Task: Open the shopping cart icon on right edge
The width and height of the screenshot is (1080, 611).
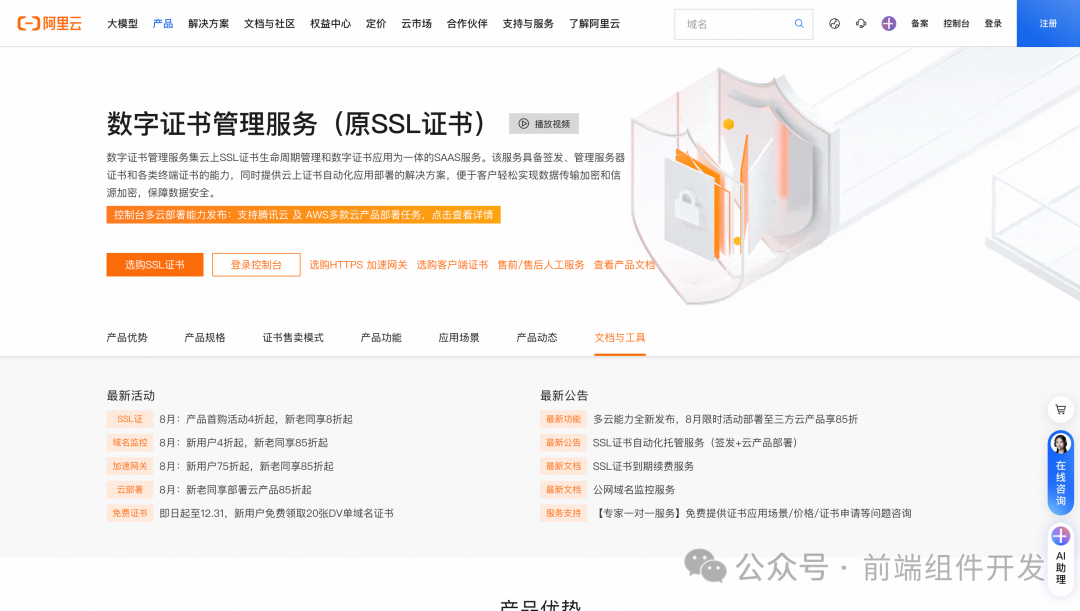Action: click(x=1060, y=409)
